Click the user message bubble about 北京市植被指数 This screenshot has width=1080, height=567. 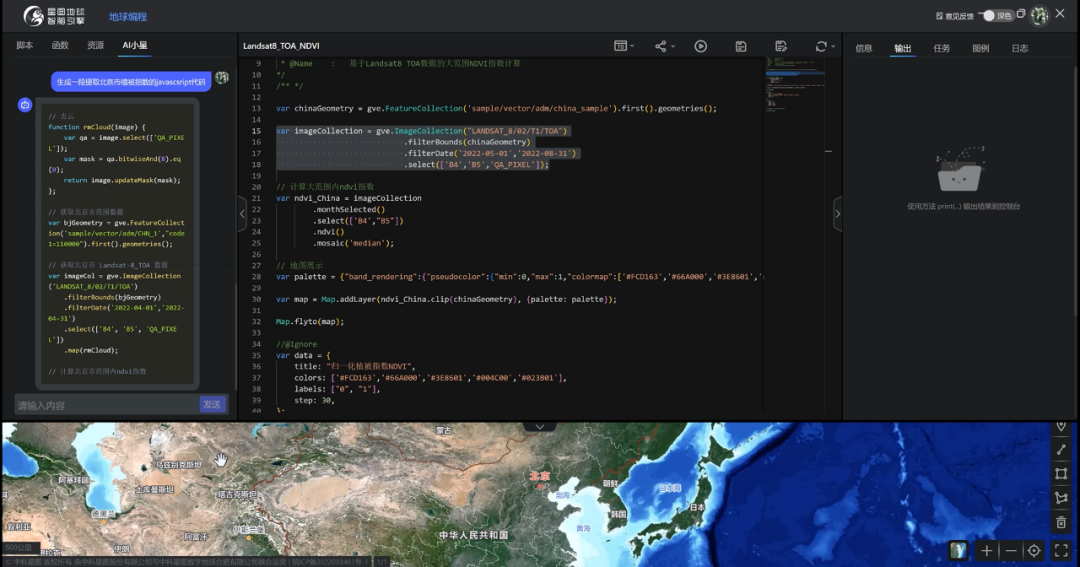tap(131, 81)
